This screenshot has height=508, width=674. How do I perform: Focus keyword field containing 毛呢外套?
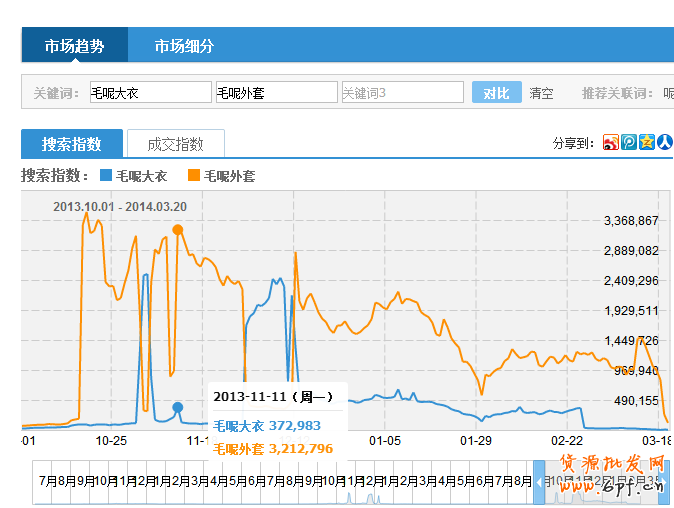point(276,93)
